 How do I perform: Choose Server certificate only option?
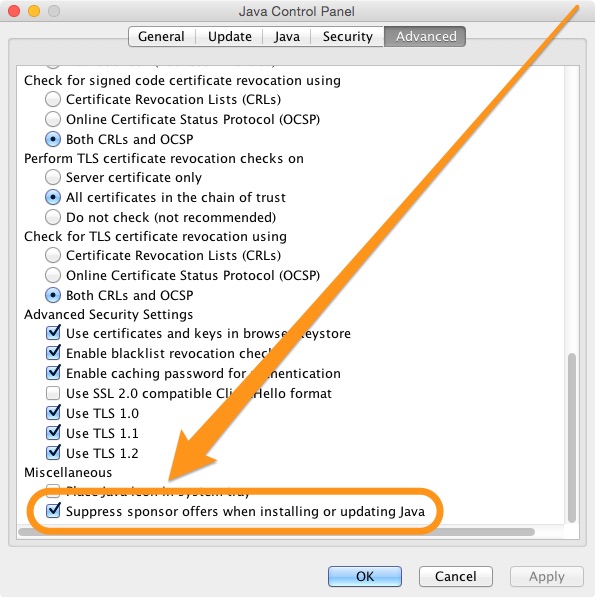[x=53, y=177]
